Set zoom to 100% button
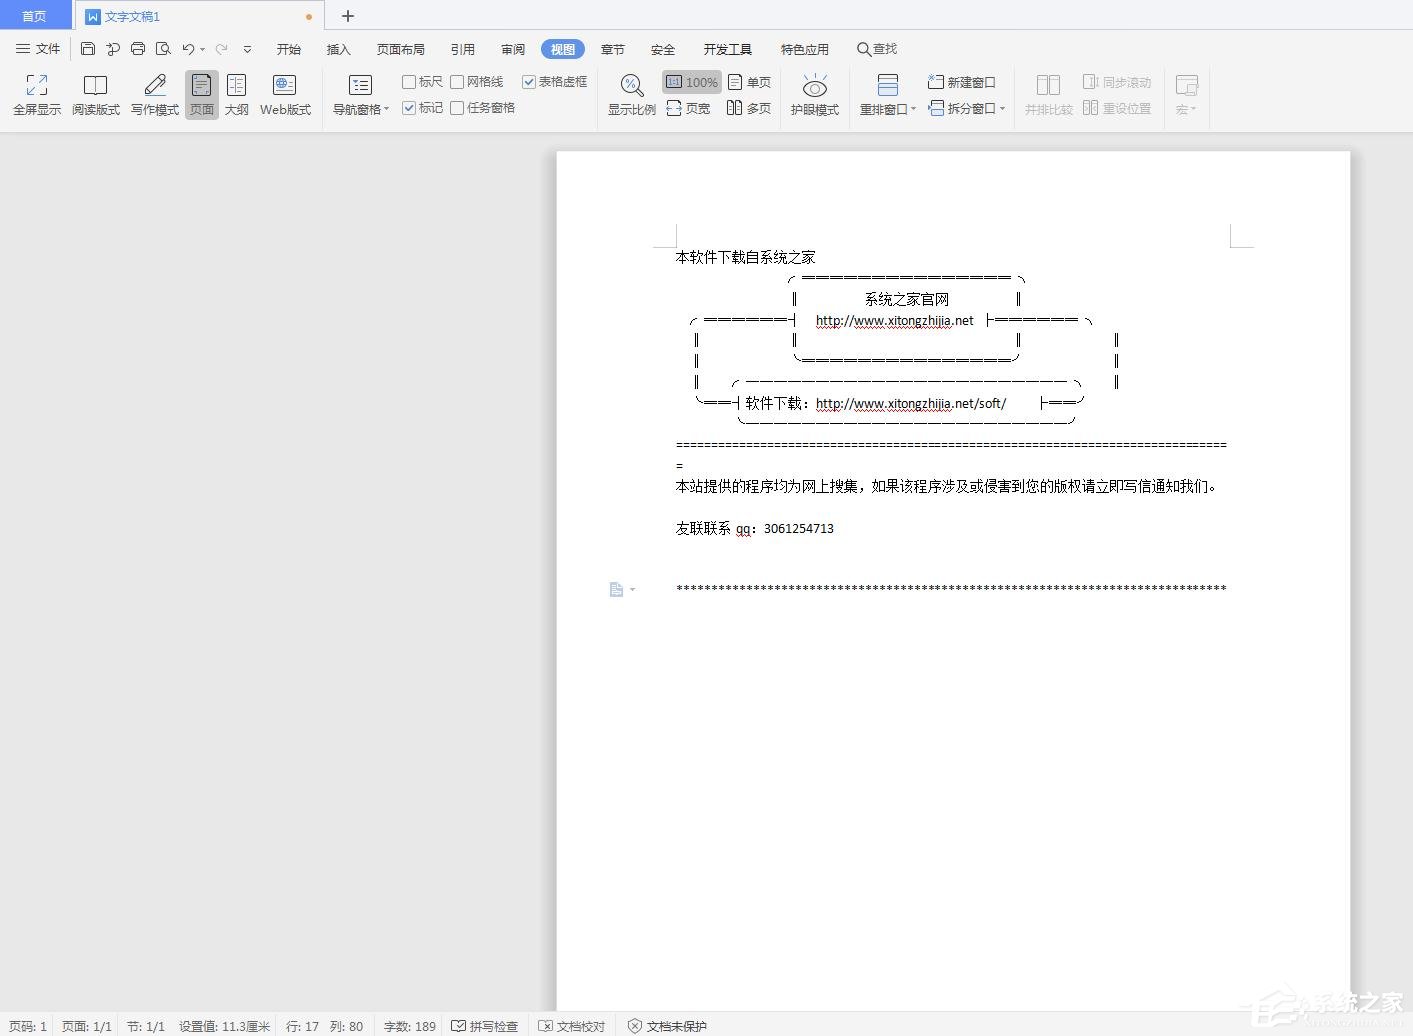Image resolution: width=1413 pixels, height=1036 pixels. tap(691, 82)
